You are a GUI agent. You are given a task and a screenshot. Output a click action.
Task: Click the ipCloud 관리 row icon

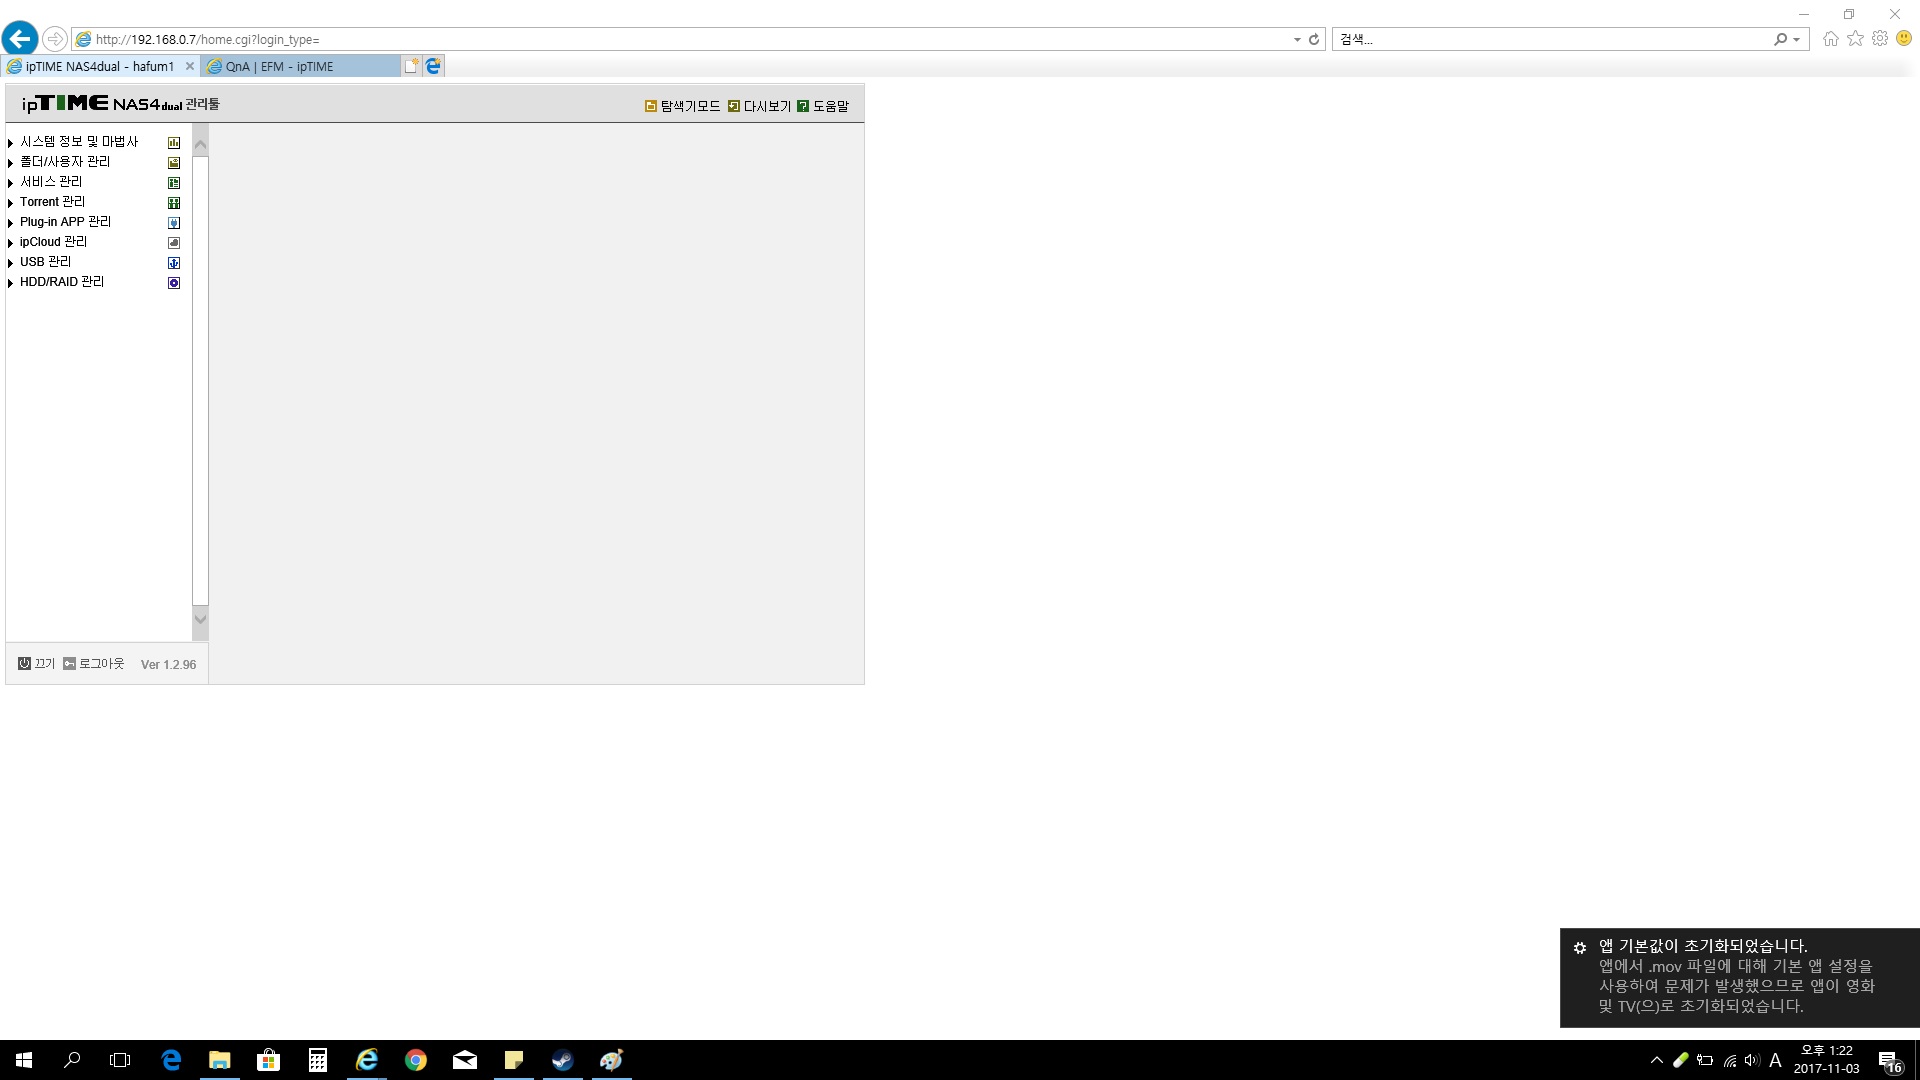click(x=174, y=243)
